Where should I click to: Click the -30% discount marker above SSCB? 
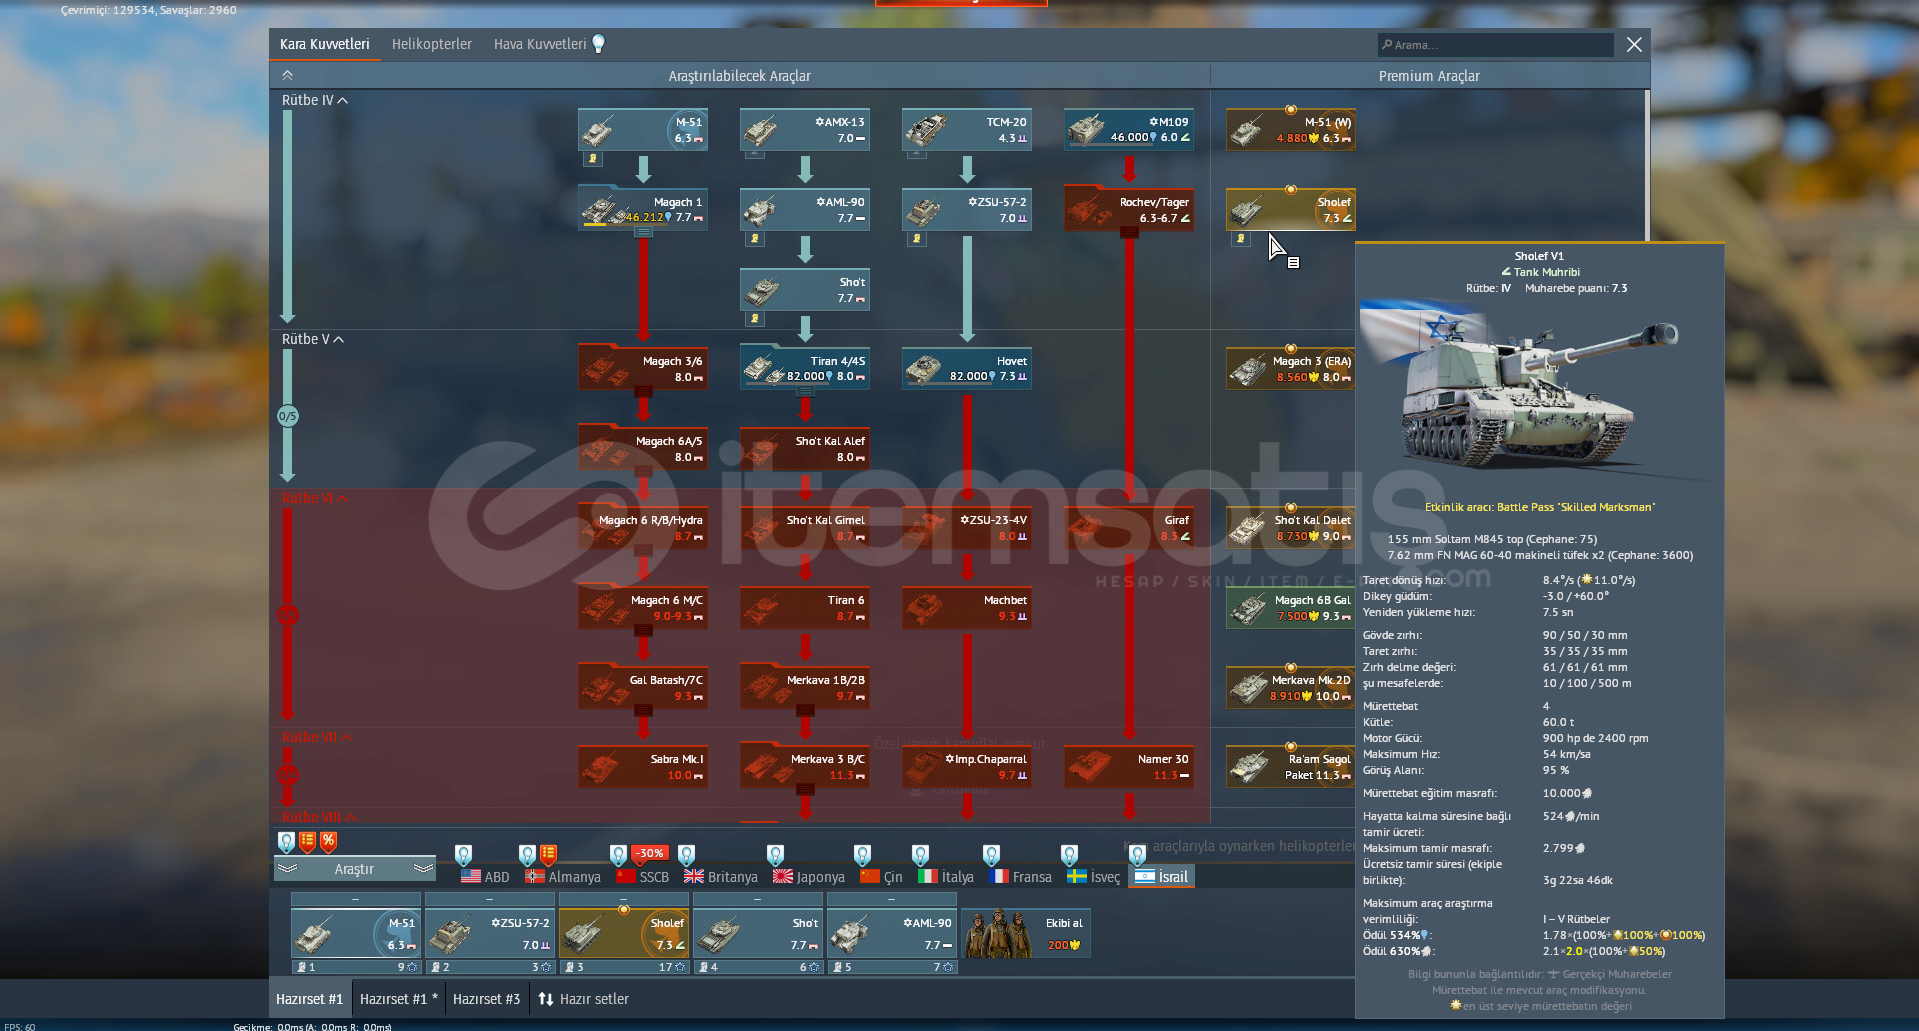651,853
